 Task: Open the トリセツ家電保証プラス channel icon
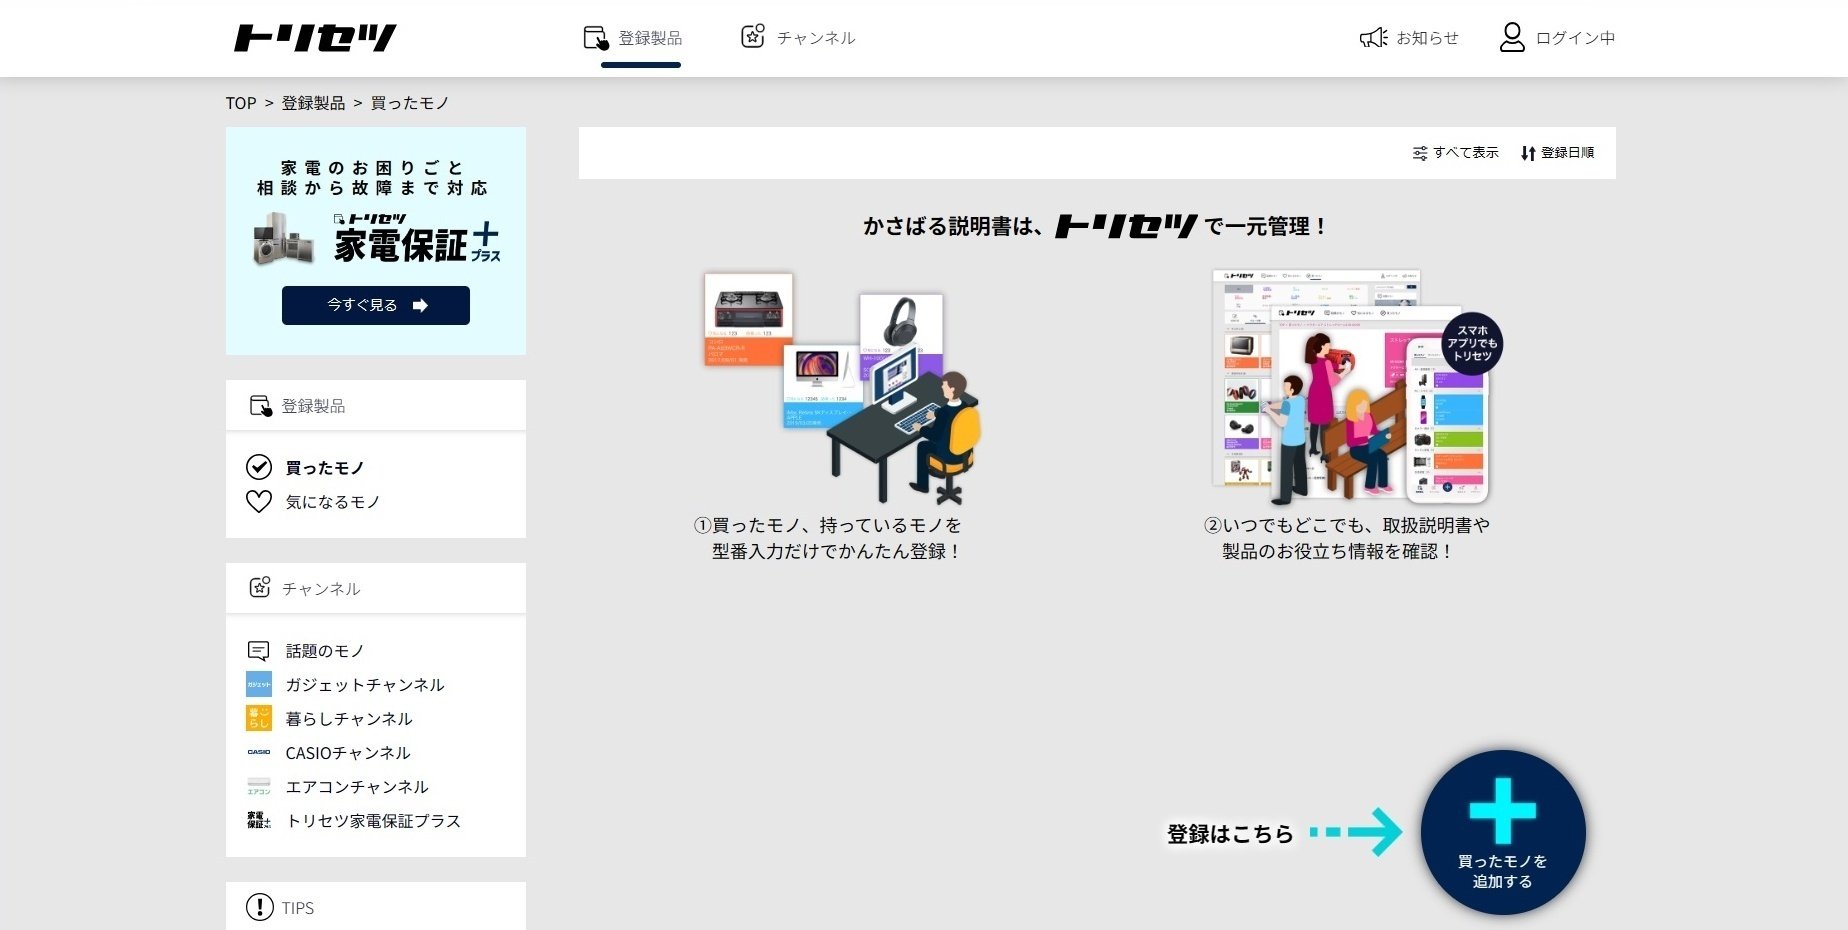click(x=259, y=821)
